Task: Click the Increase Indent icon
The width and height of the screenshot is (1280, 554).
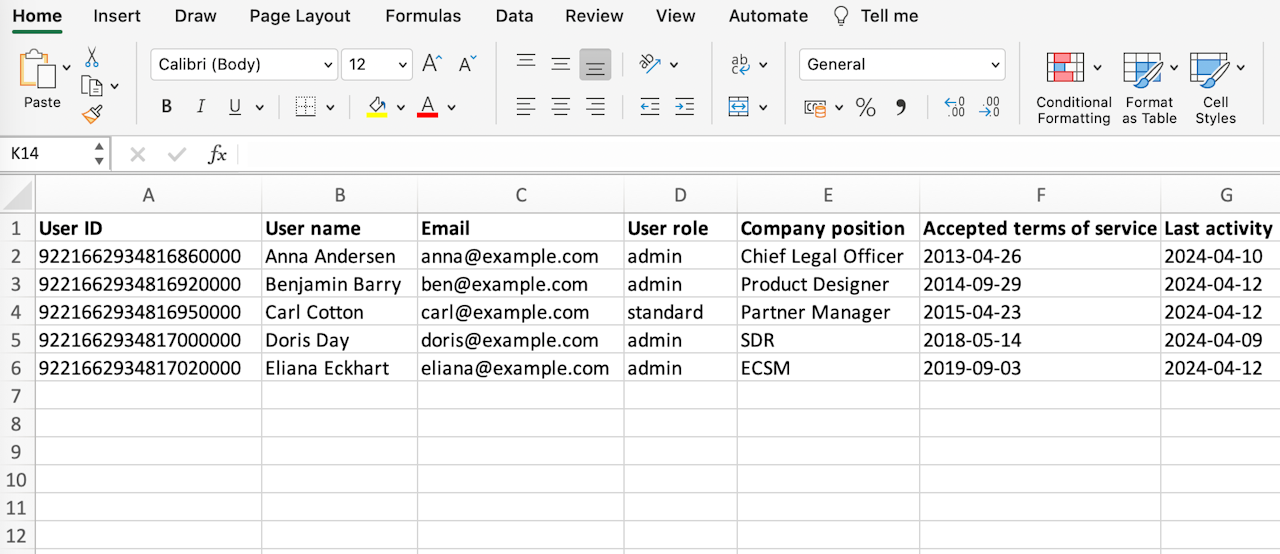Action: (x=684, y=107)
